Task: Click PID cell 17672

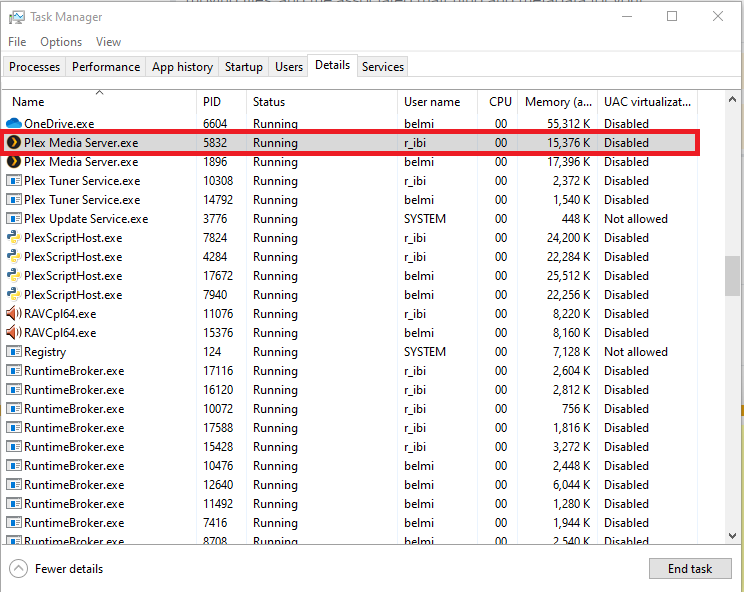Action: (218, 276)
